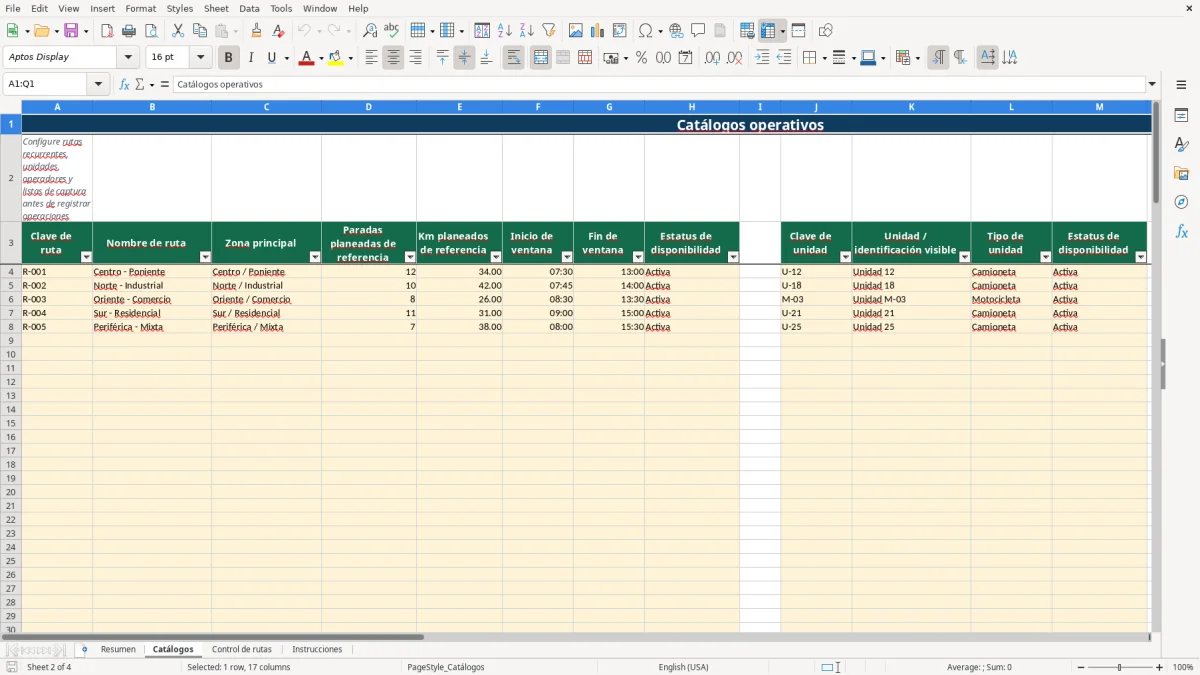This screenshot has width=1200, height=675.
Task: Open filter dropdown for Zona principal
Action: pyautogui.click(x=315, y=257)
